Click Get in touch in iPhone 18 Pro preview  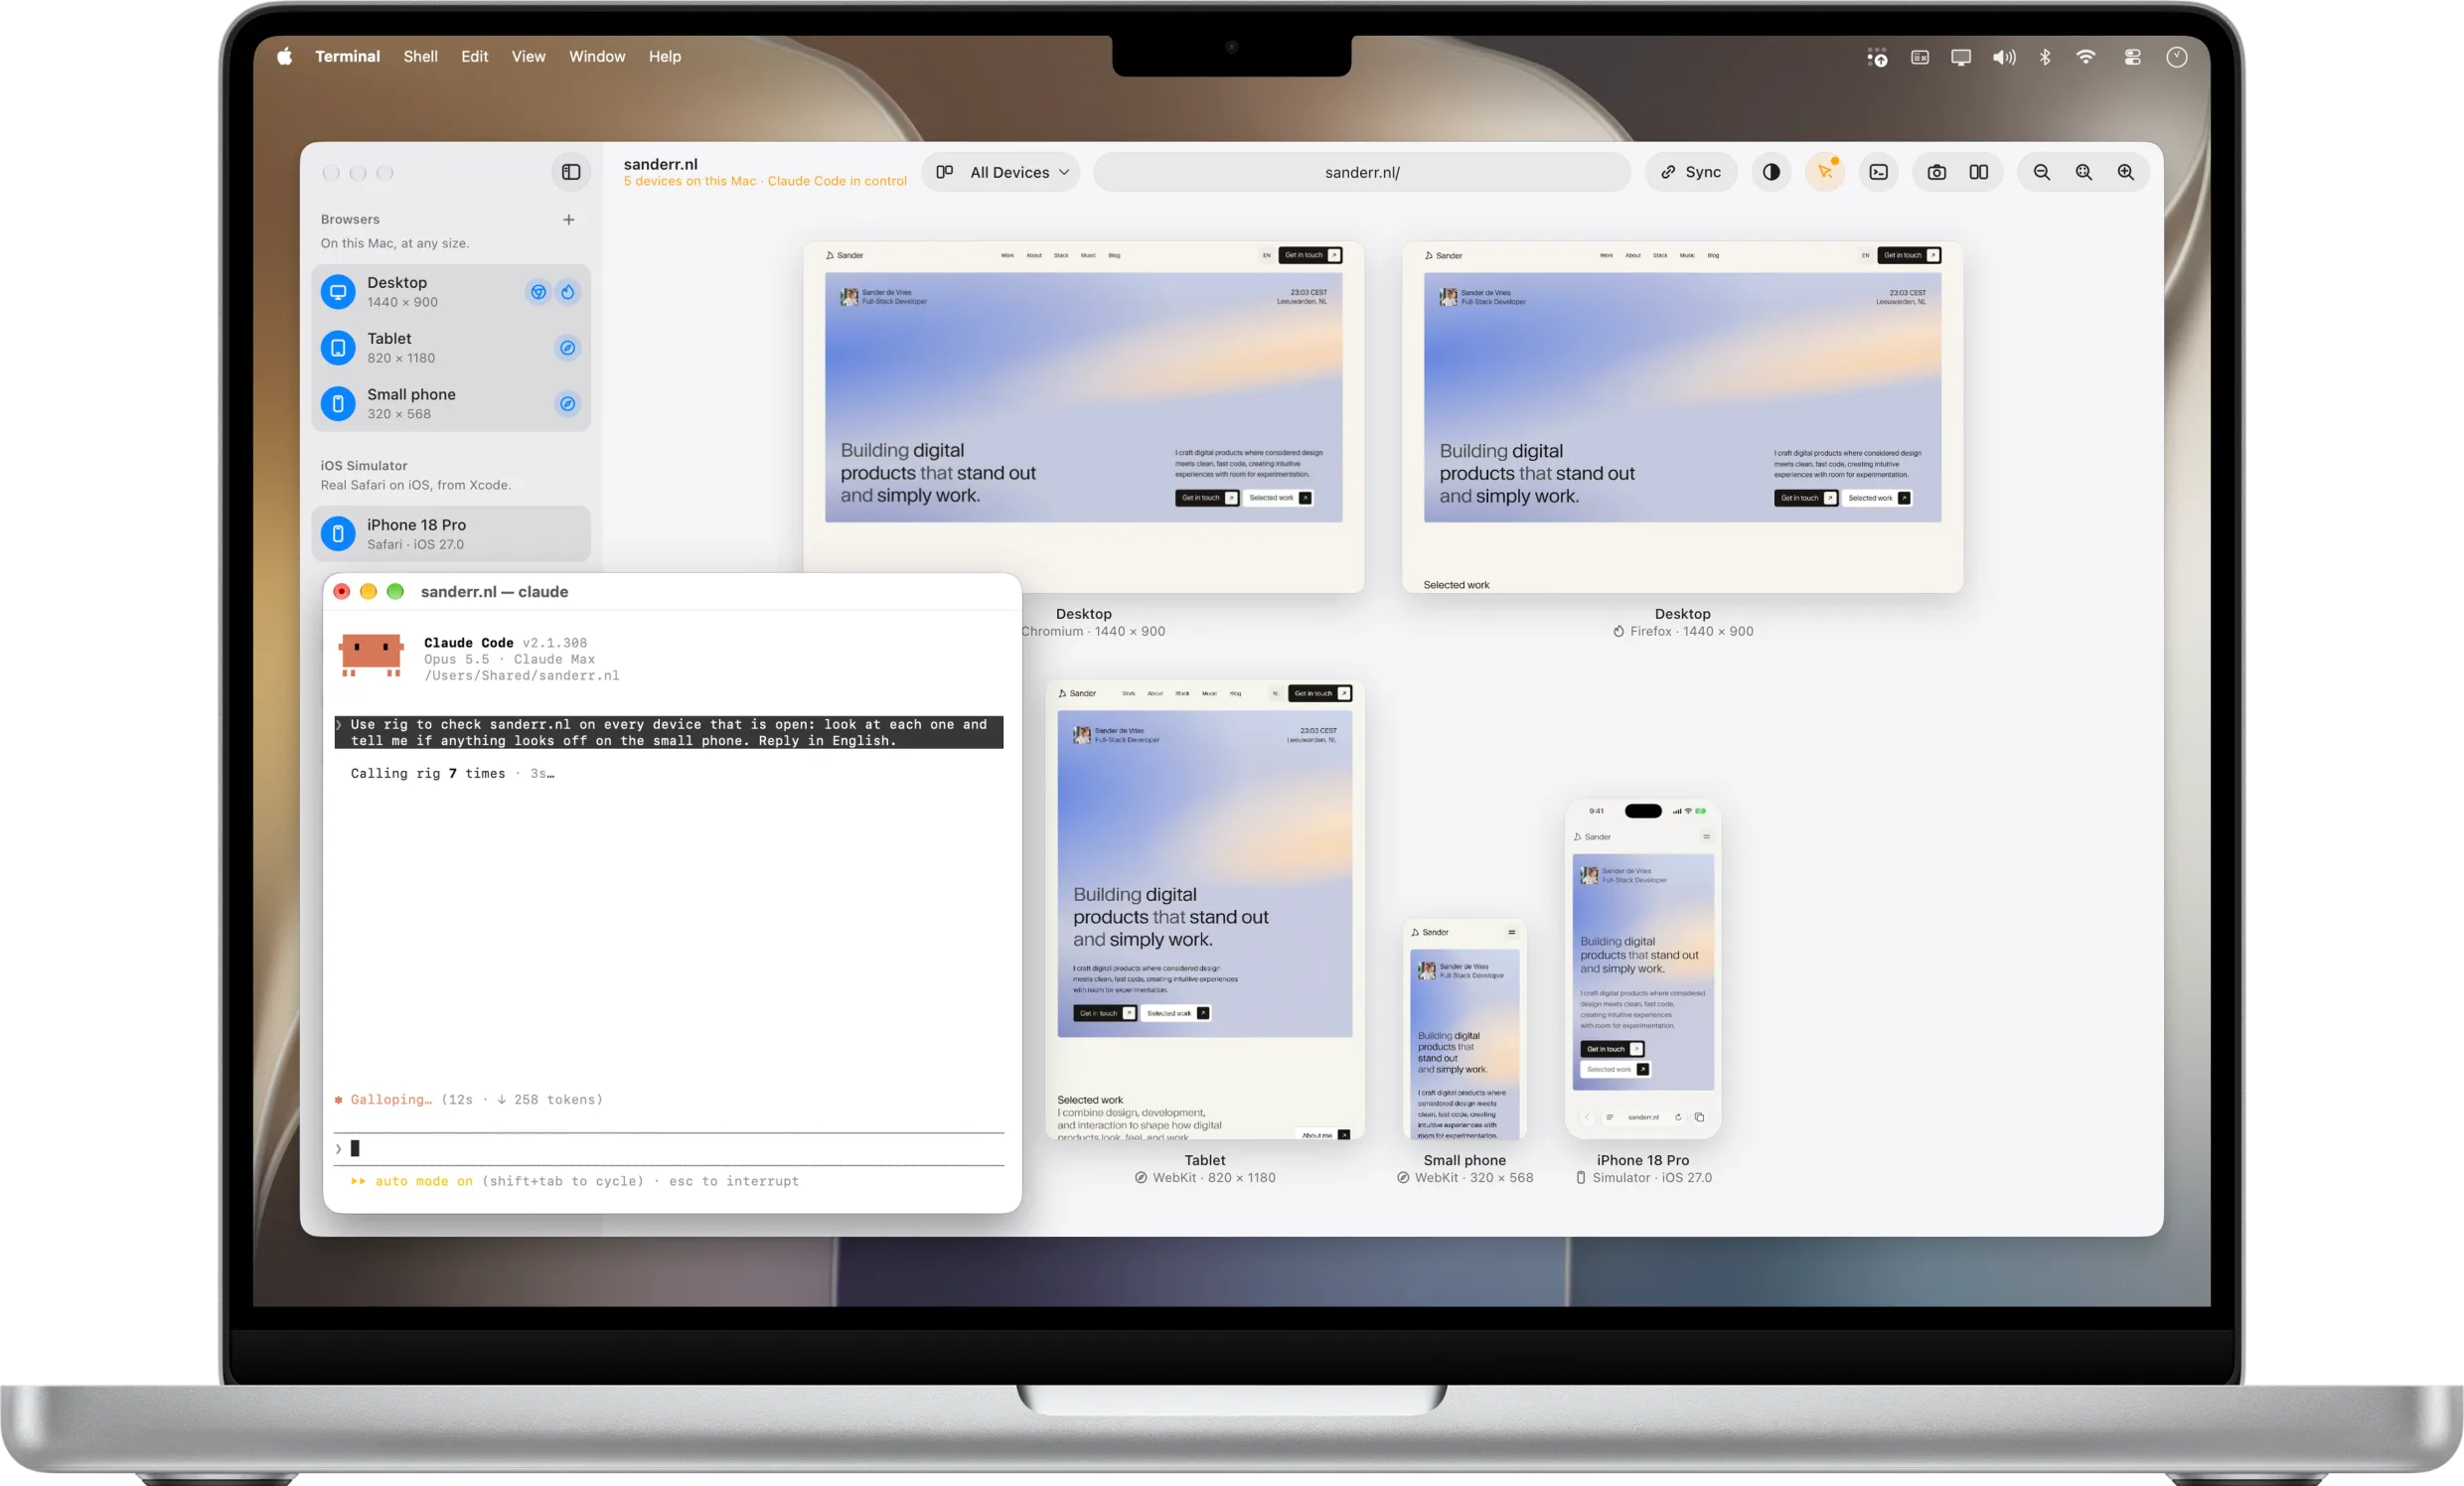pyautogui.click(x=1612, y=1049)
